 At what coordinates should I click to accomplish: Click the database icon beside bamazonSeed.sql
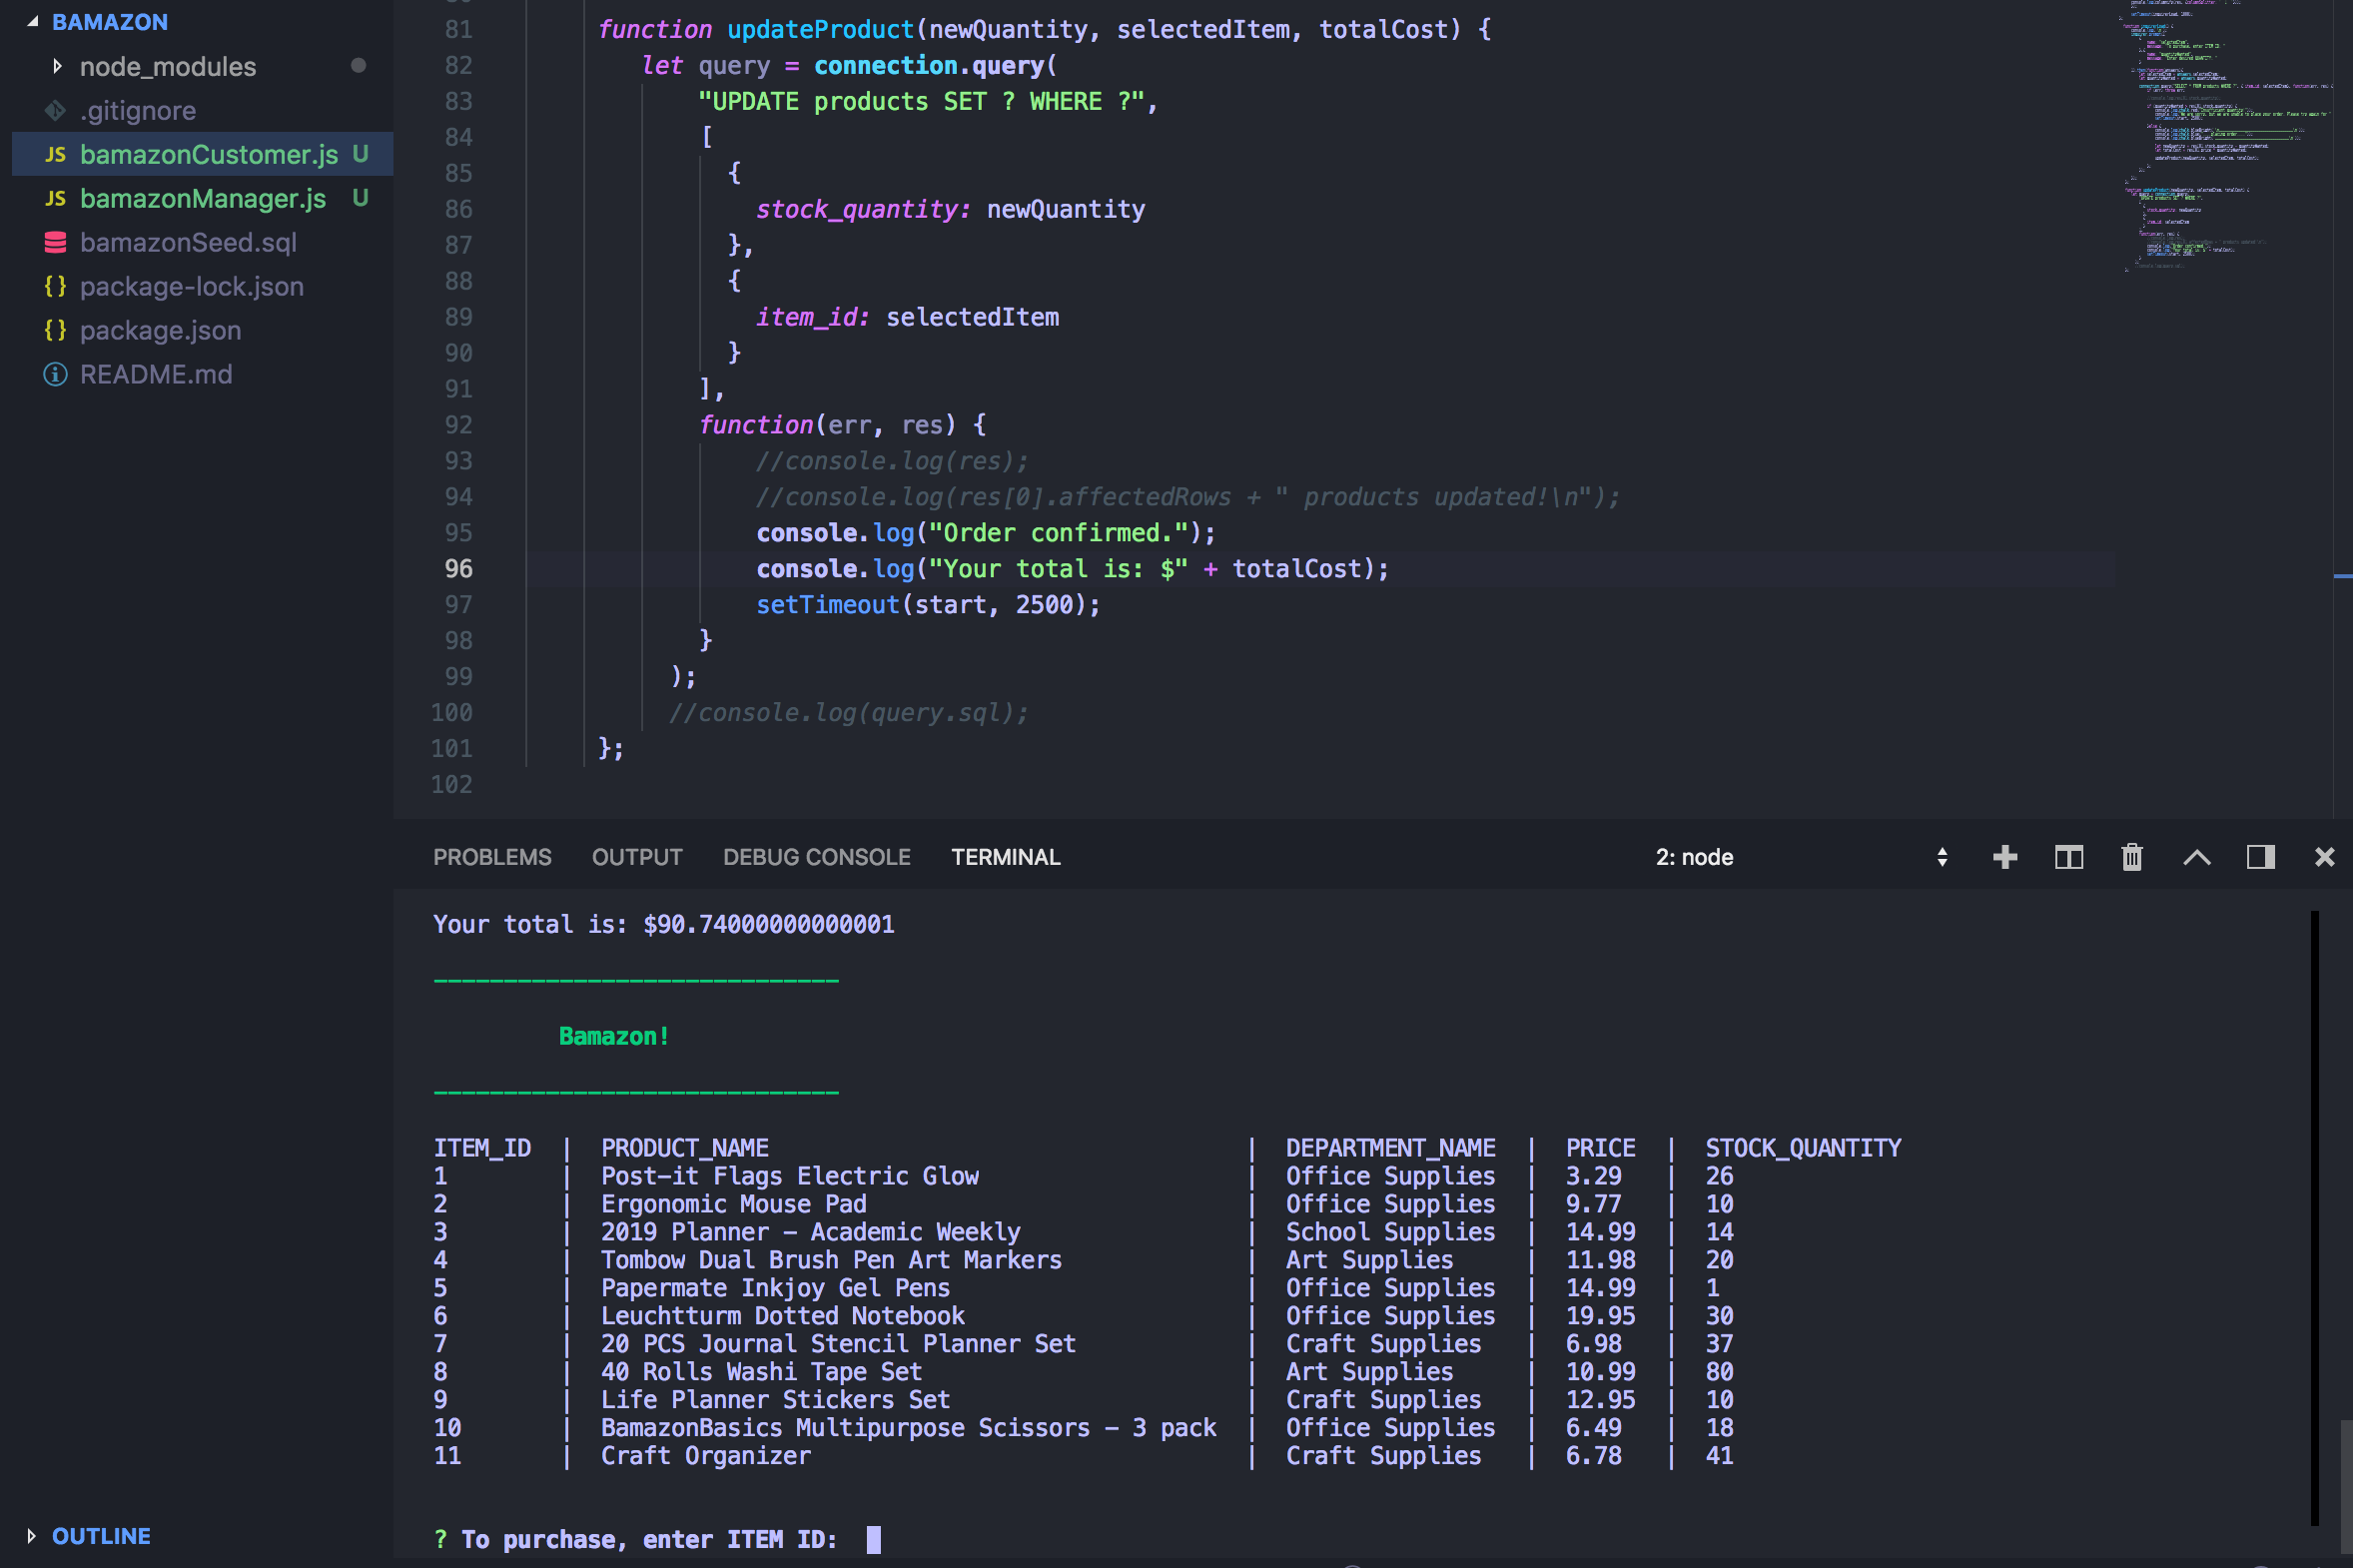click(55, 242)
